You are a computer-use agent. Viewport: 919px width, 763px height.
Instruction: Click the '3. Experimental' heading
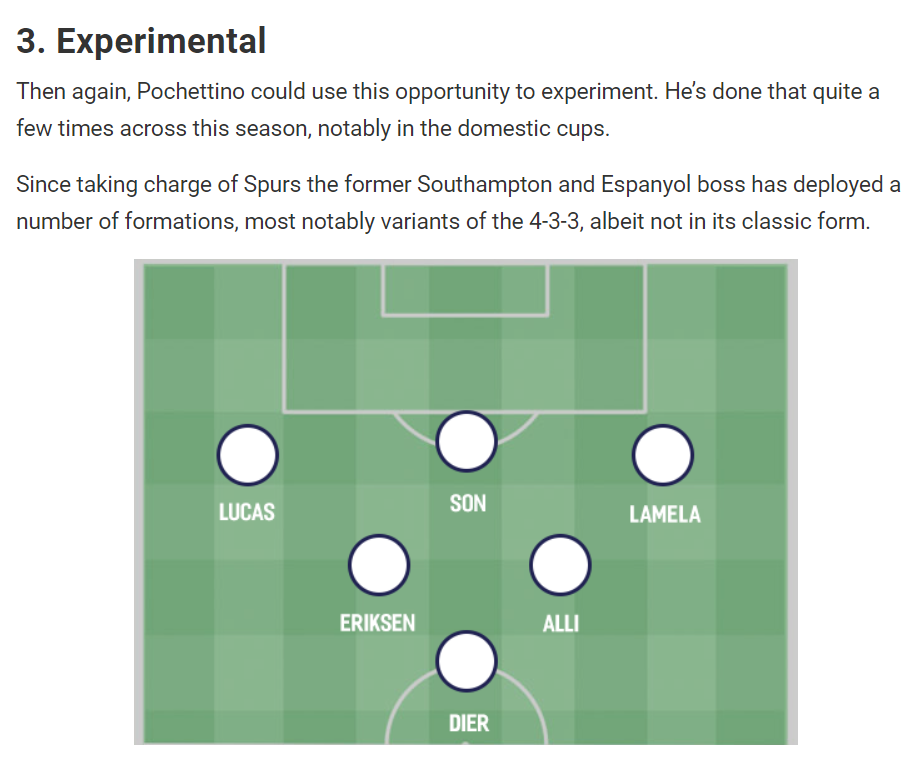tap(141, 40)
